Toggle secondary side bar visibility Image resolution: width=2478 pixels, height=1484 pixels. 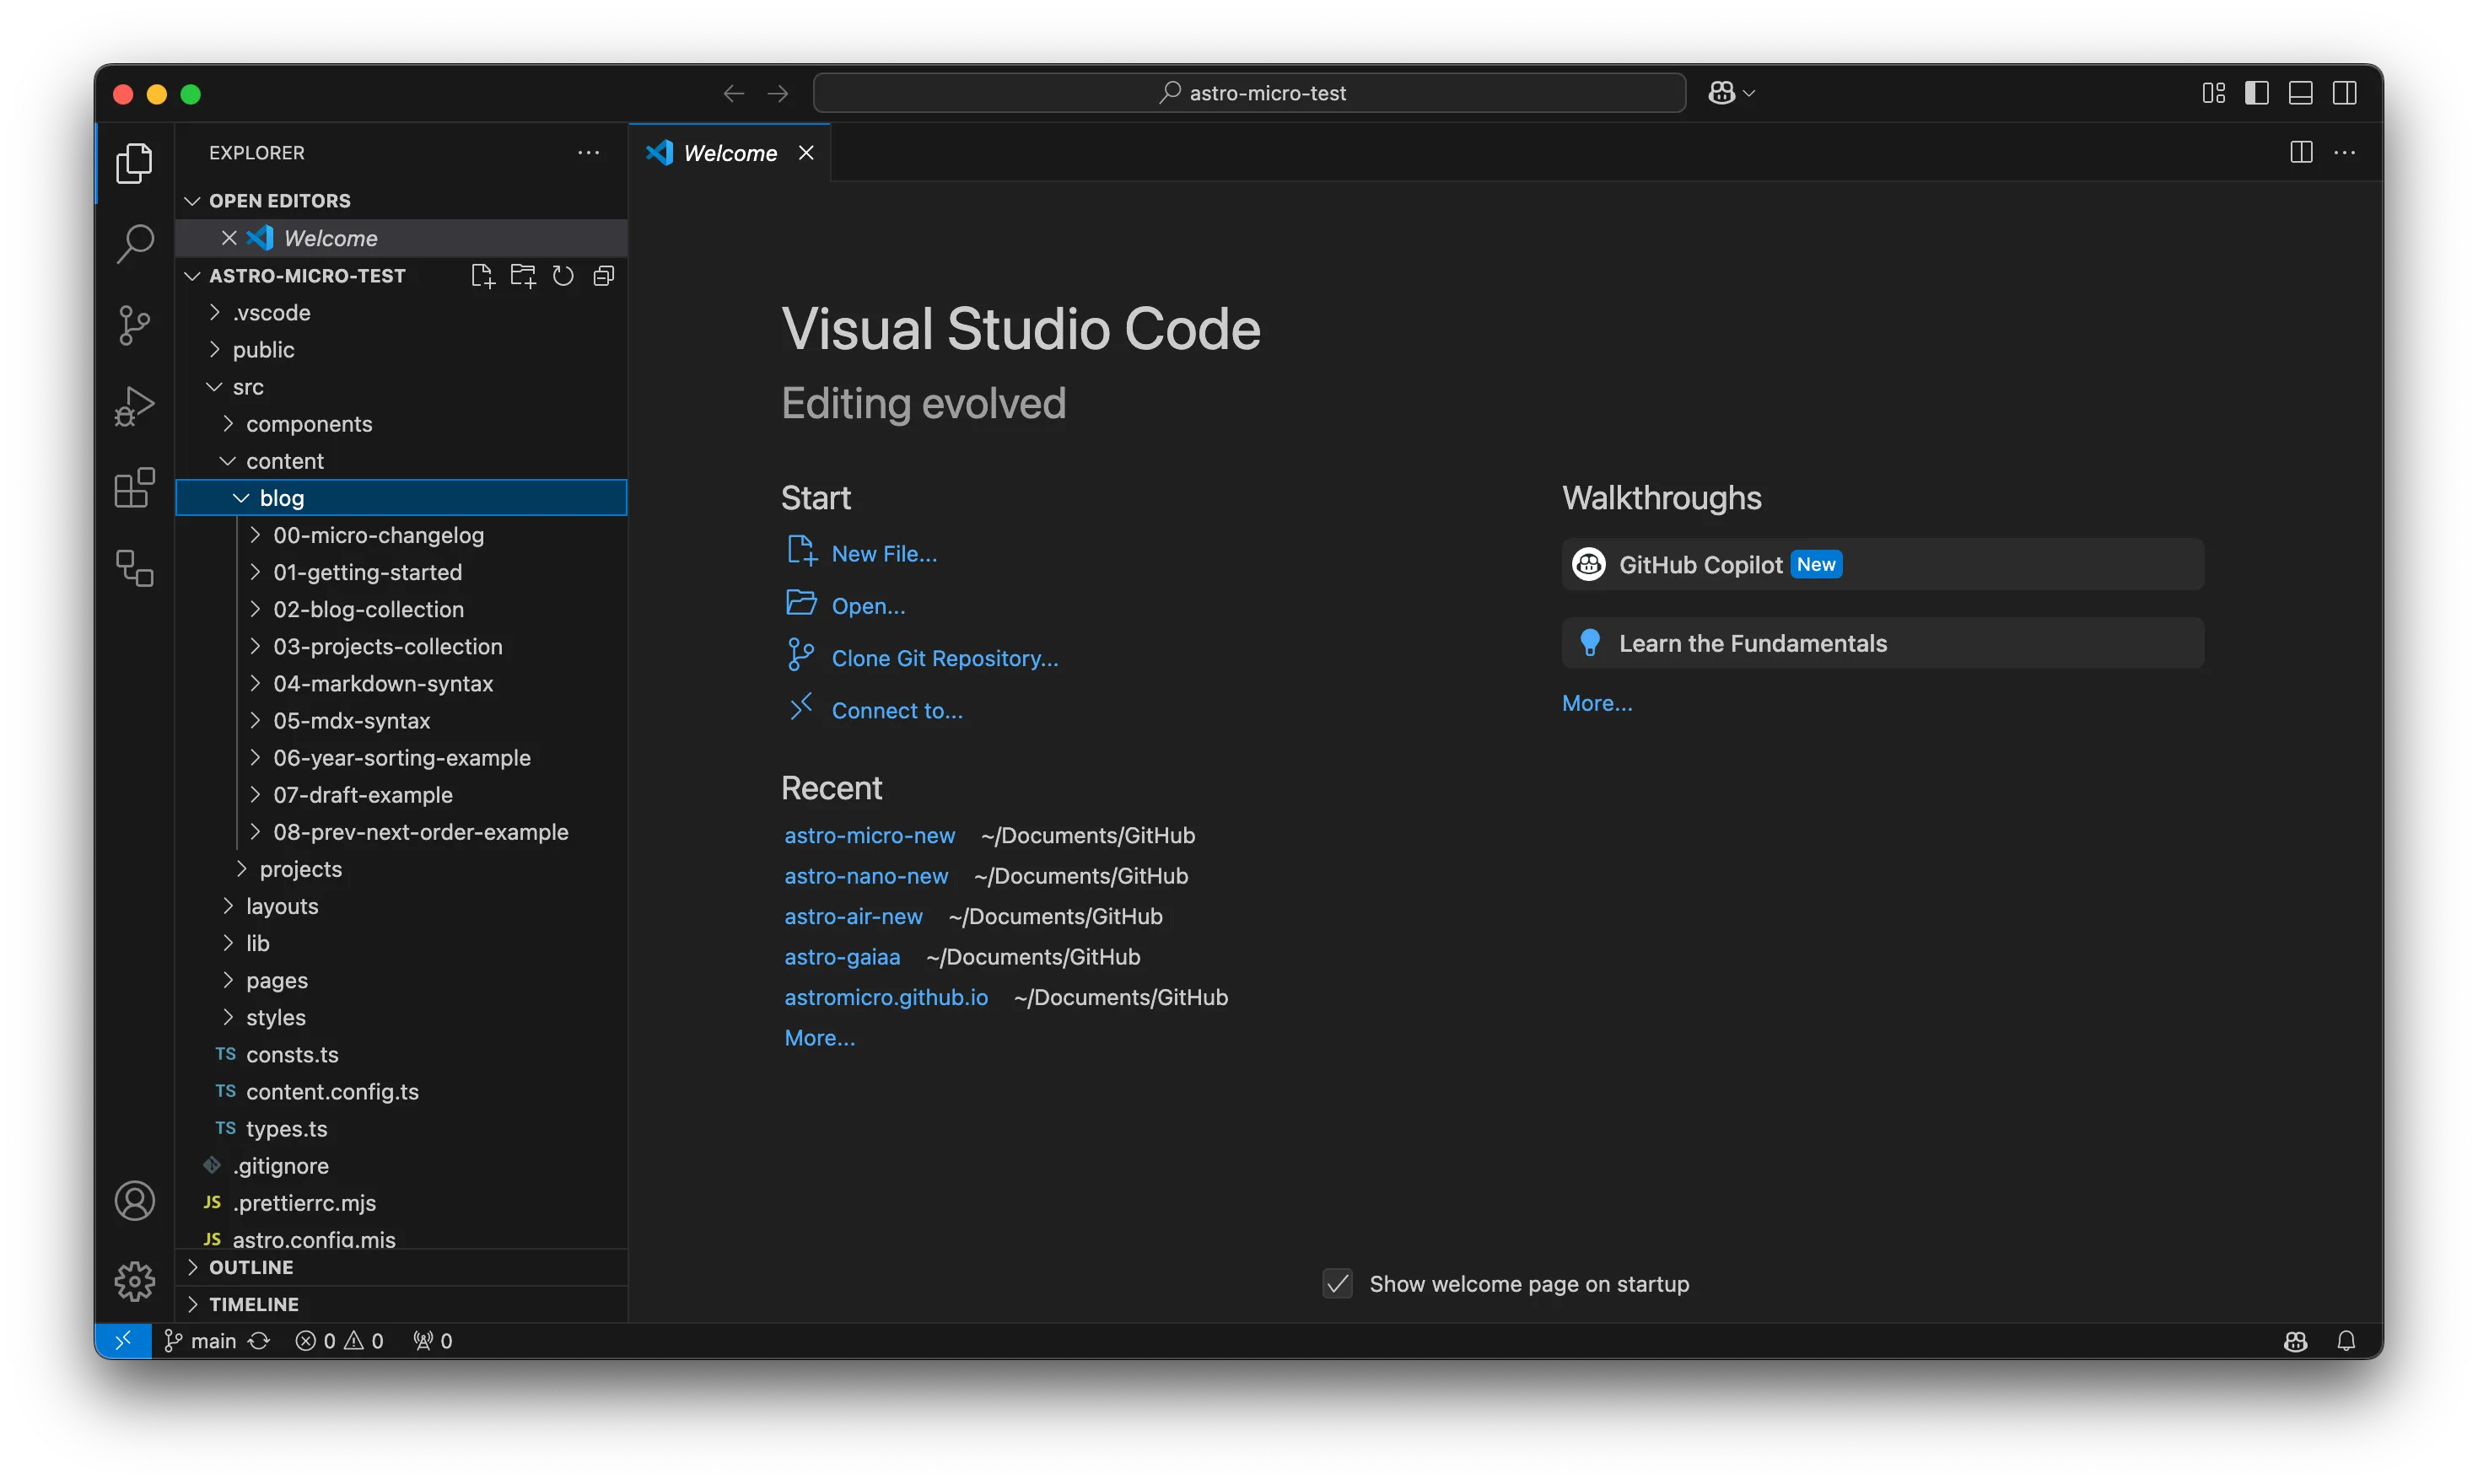2344,93
